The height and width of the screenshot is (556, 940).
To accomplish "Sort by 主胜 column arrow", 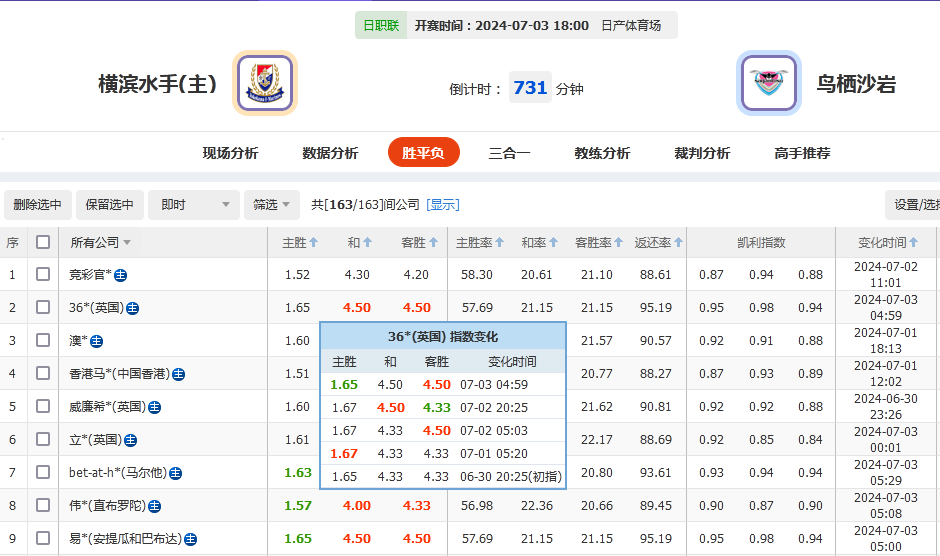I will coord(313,242).
